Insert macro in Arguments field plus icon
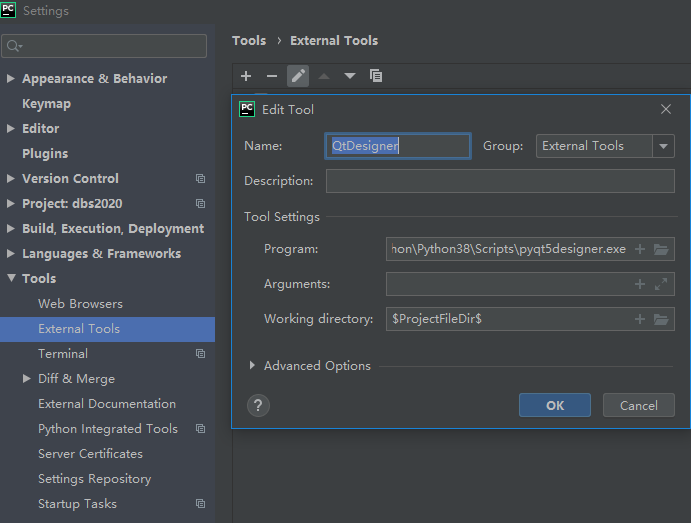Viewport: 691px width, 523px height. [x=640, y=284]
